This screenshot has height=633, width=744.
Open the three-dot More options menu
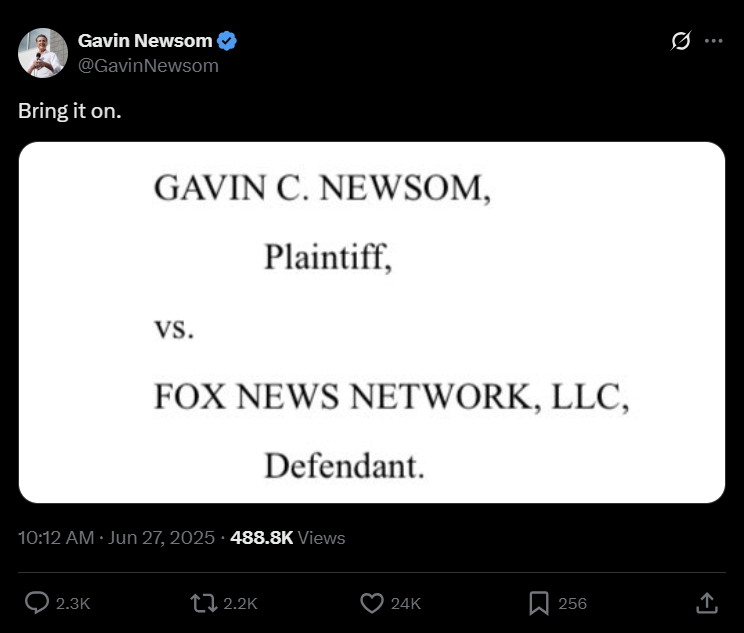tap(713, 41)
